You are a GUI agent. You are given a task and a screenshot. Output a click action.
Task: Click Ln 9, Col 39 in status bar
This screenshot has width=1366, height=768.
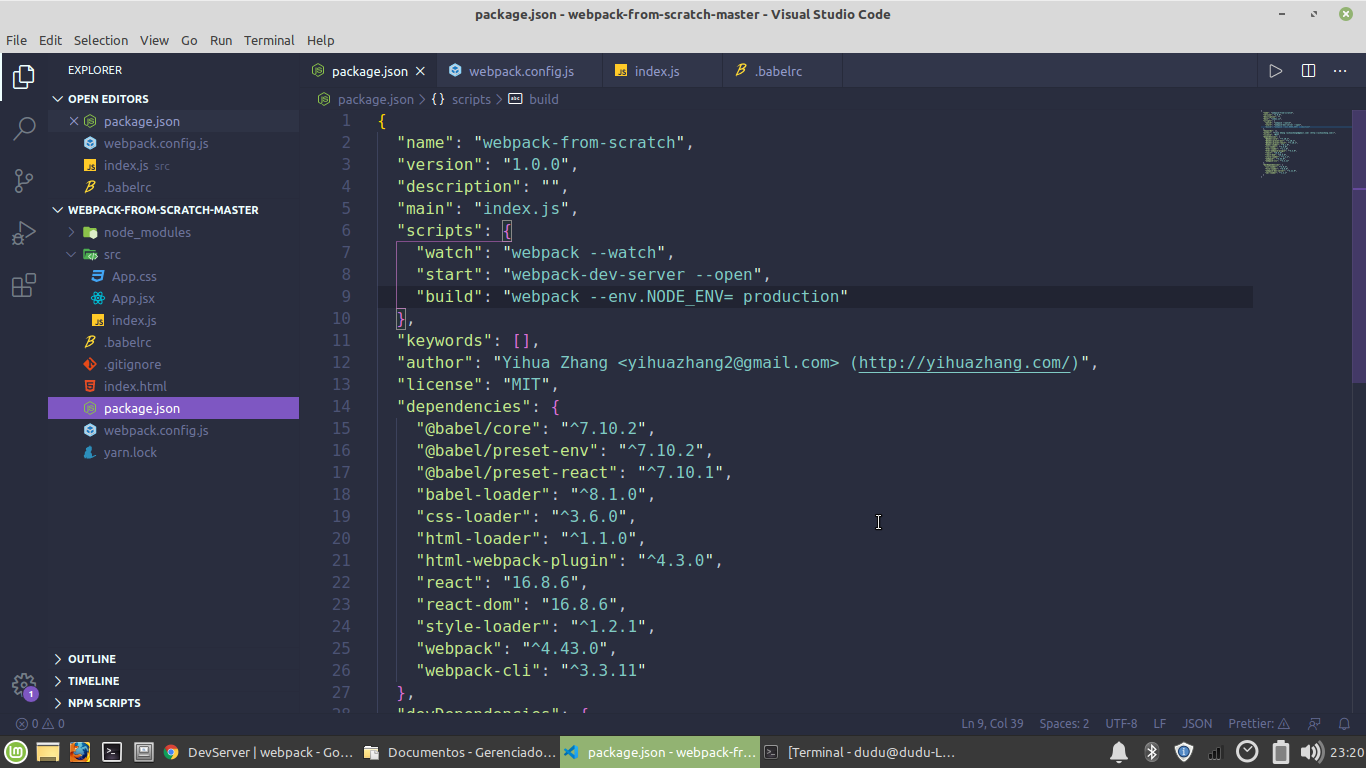click(992, 723)
